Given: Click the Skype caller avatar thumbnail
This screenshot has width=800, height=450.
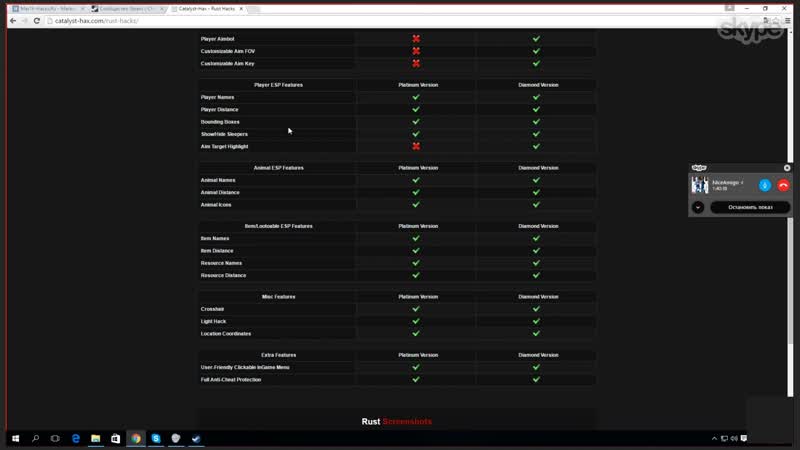Looking at the screenshot, I should [700, 185].
